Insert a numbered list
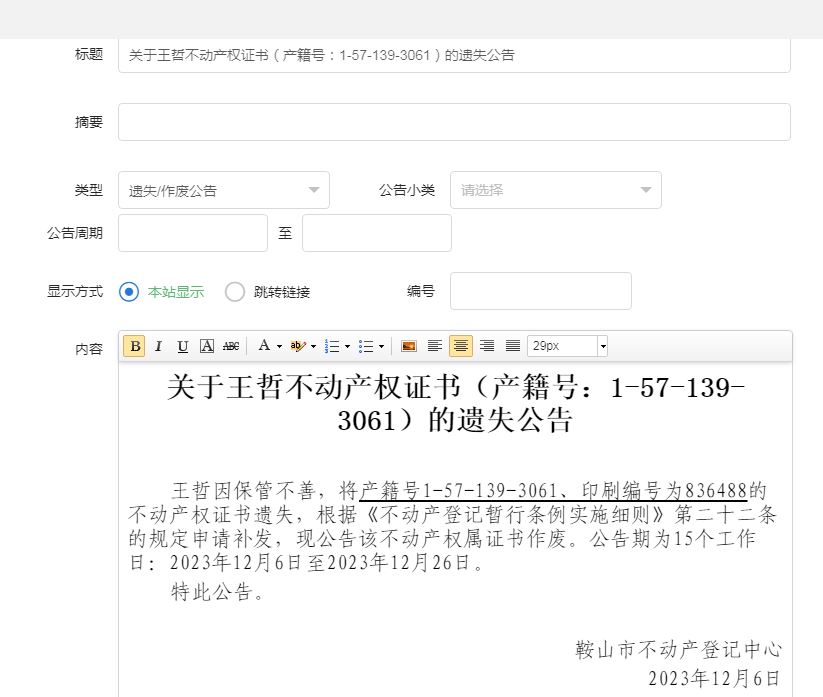The width and height of the screenshot is (823, 697). pos(332,346)
